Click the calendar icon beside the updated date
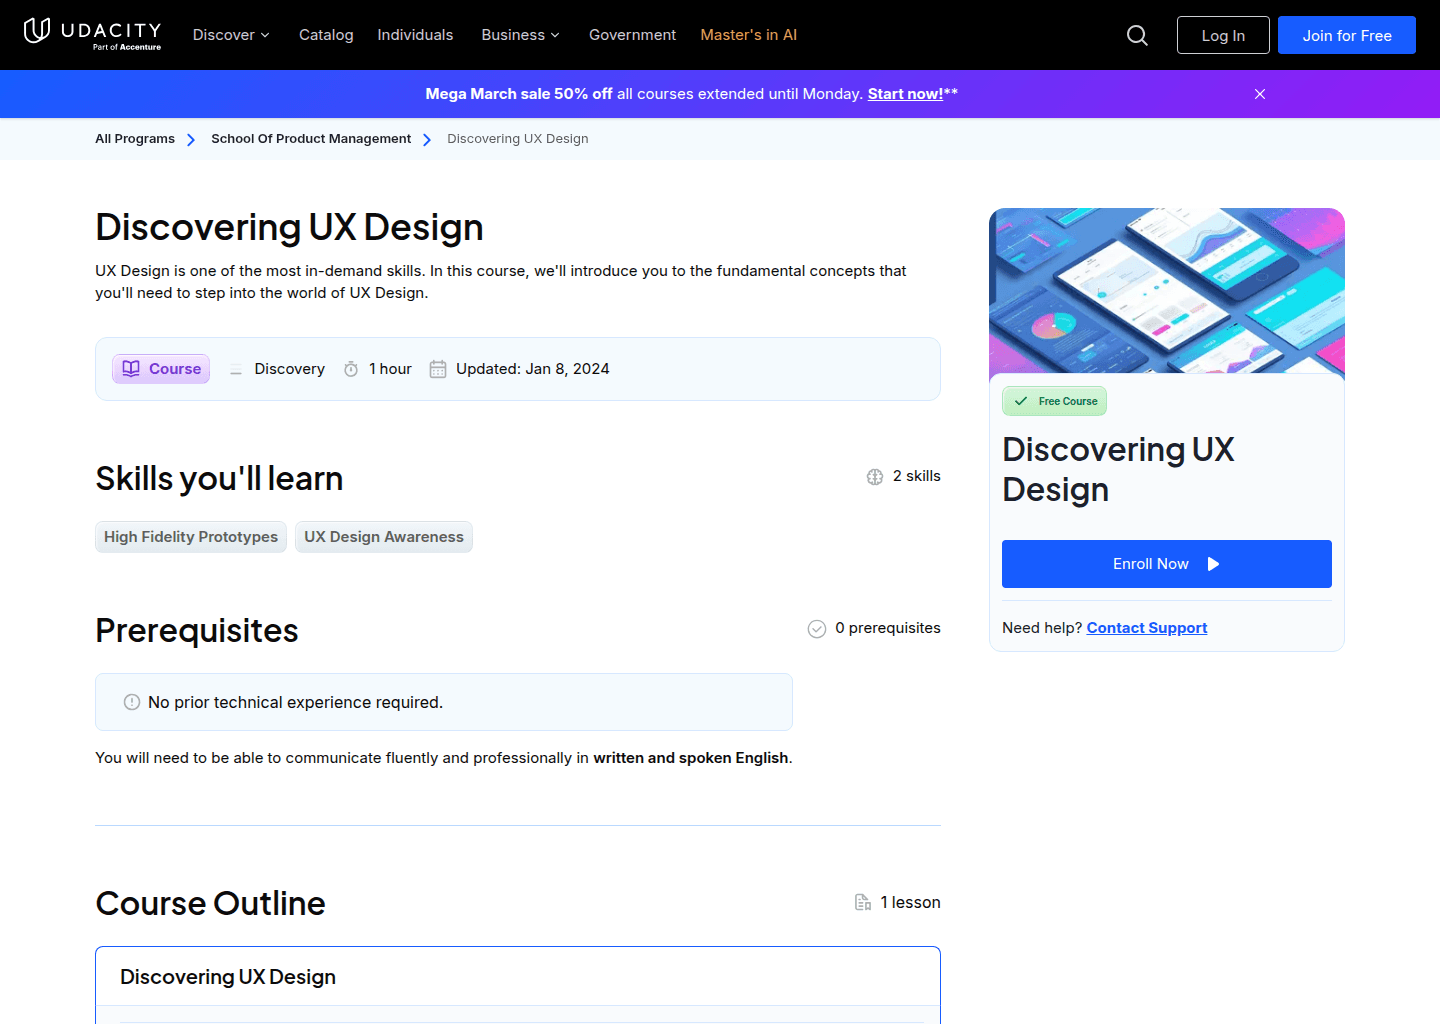 pyautogui.click(x=437, y=368)
